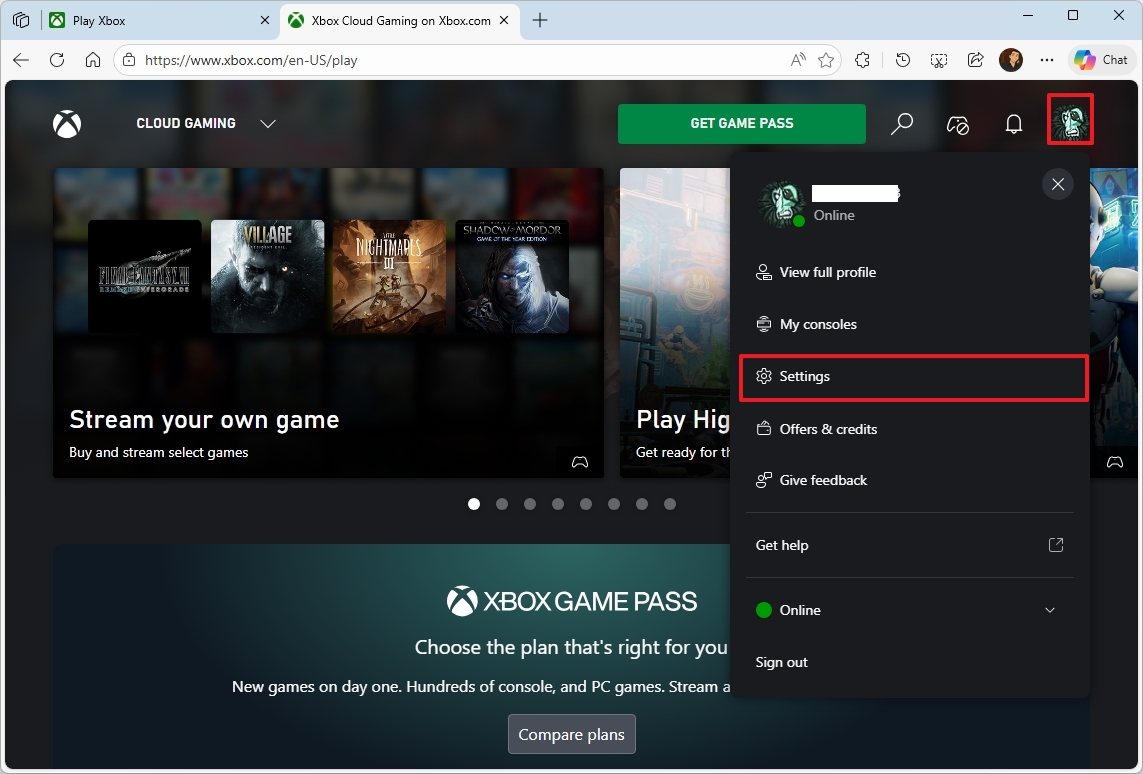Open browser extensions puzzle icon
1143x774 pixels.
[862, 60]
